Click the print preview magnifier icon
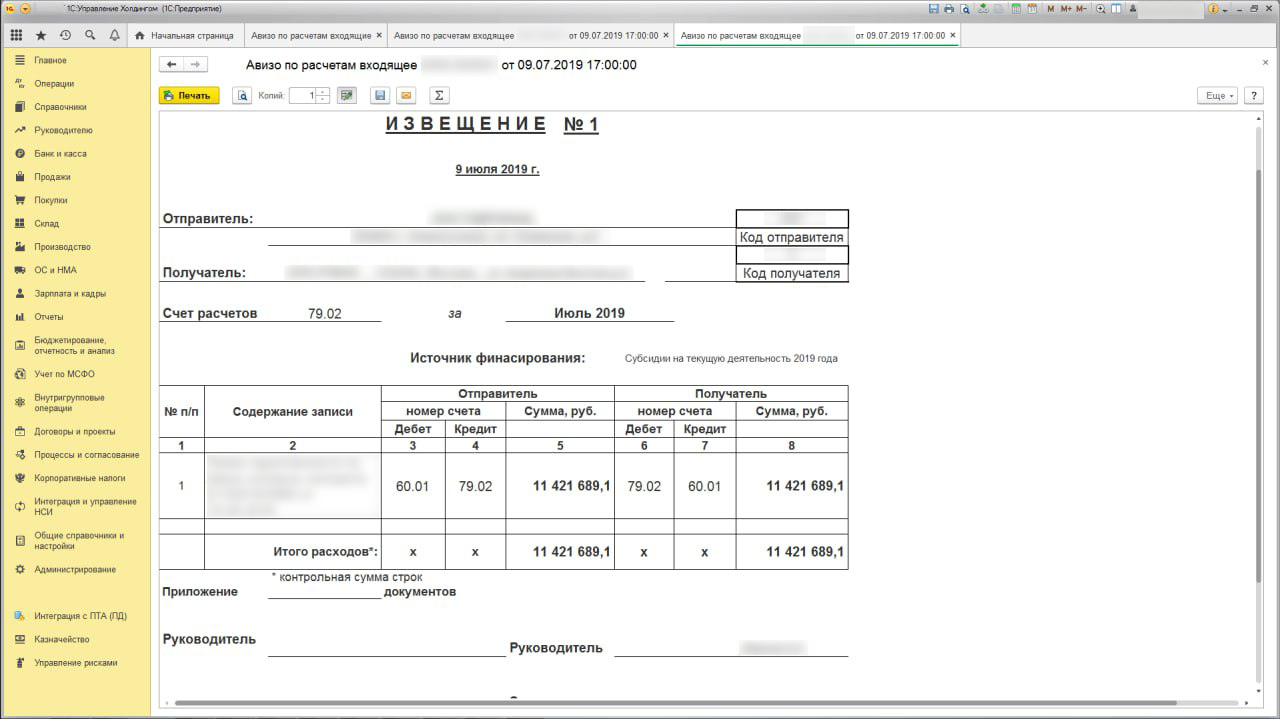 pyautogui.click(x=242, y=96)
